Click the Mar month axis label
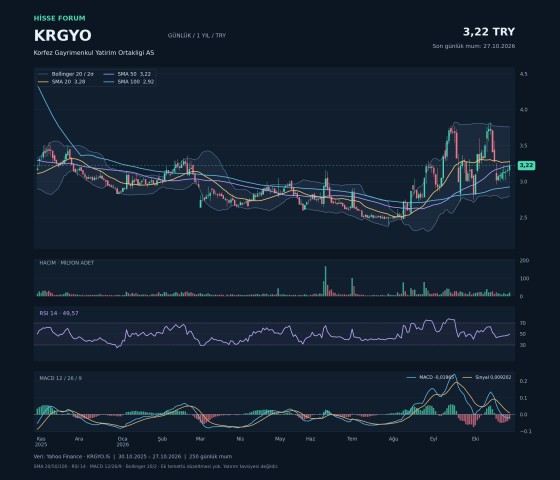Image resolution: width=560 pixels, height=480 pixels. coord(200,439)
